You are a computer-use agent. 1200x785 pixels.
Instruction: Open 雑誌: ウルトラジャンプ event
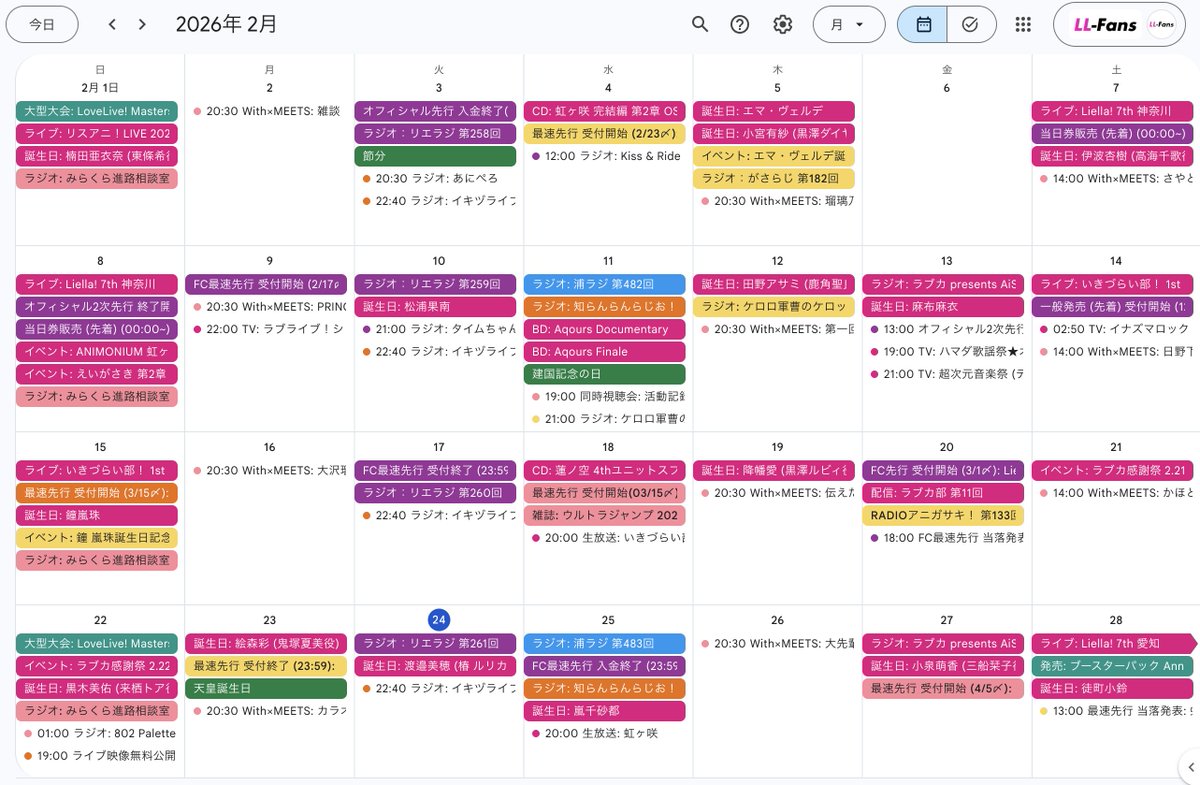604,515
